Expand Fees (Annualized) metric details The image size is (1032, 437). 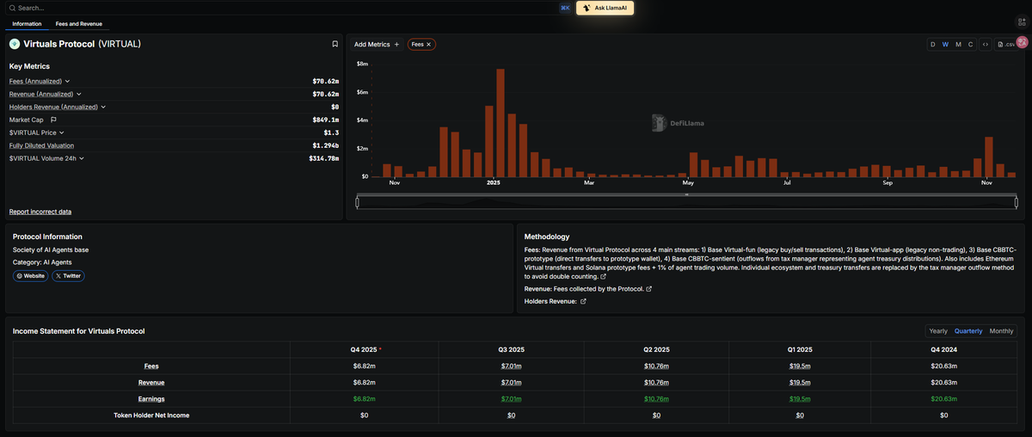pyautogui.click(x=67, y=81)
